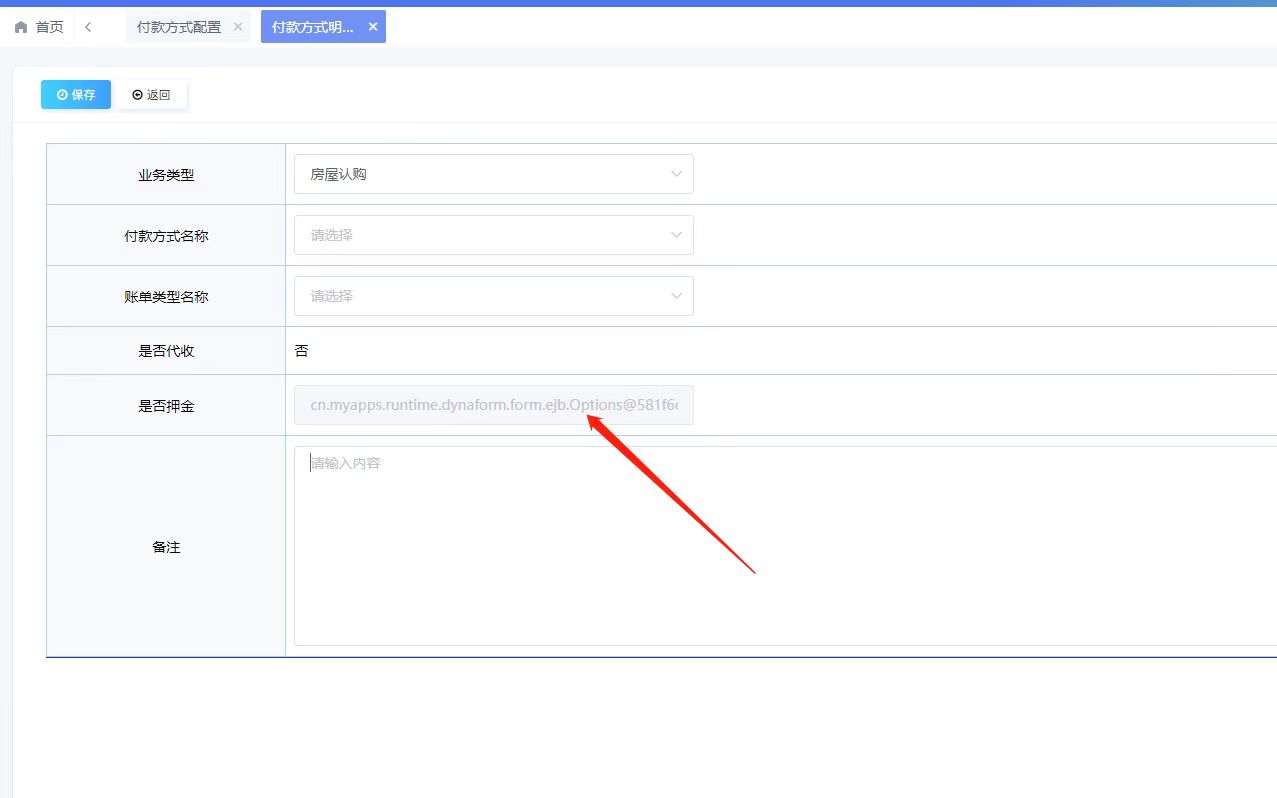Viewport: 1277px width, 798px height.
Task: Open the 业务类型 dropdown showing 房屋认购
Action: click(x=494, y=174)
